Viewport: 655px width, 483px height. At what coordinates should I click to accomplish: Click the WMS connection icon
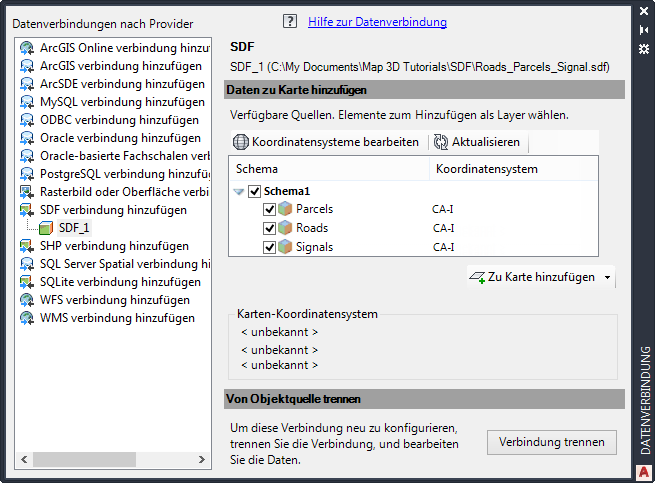(27, 318)
